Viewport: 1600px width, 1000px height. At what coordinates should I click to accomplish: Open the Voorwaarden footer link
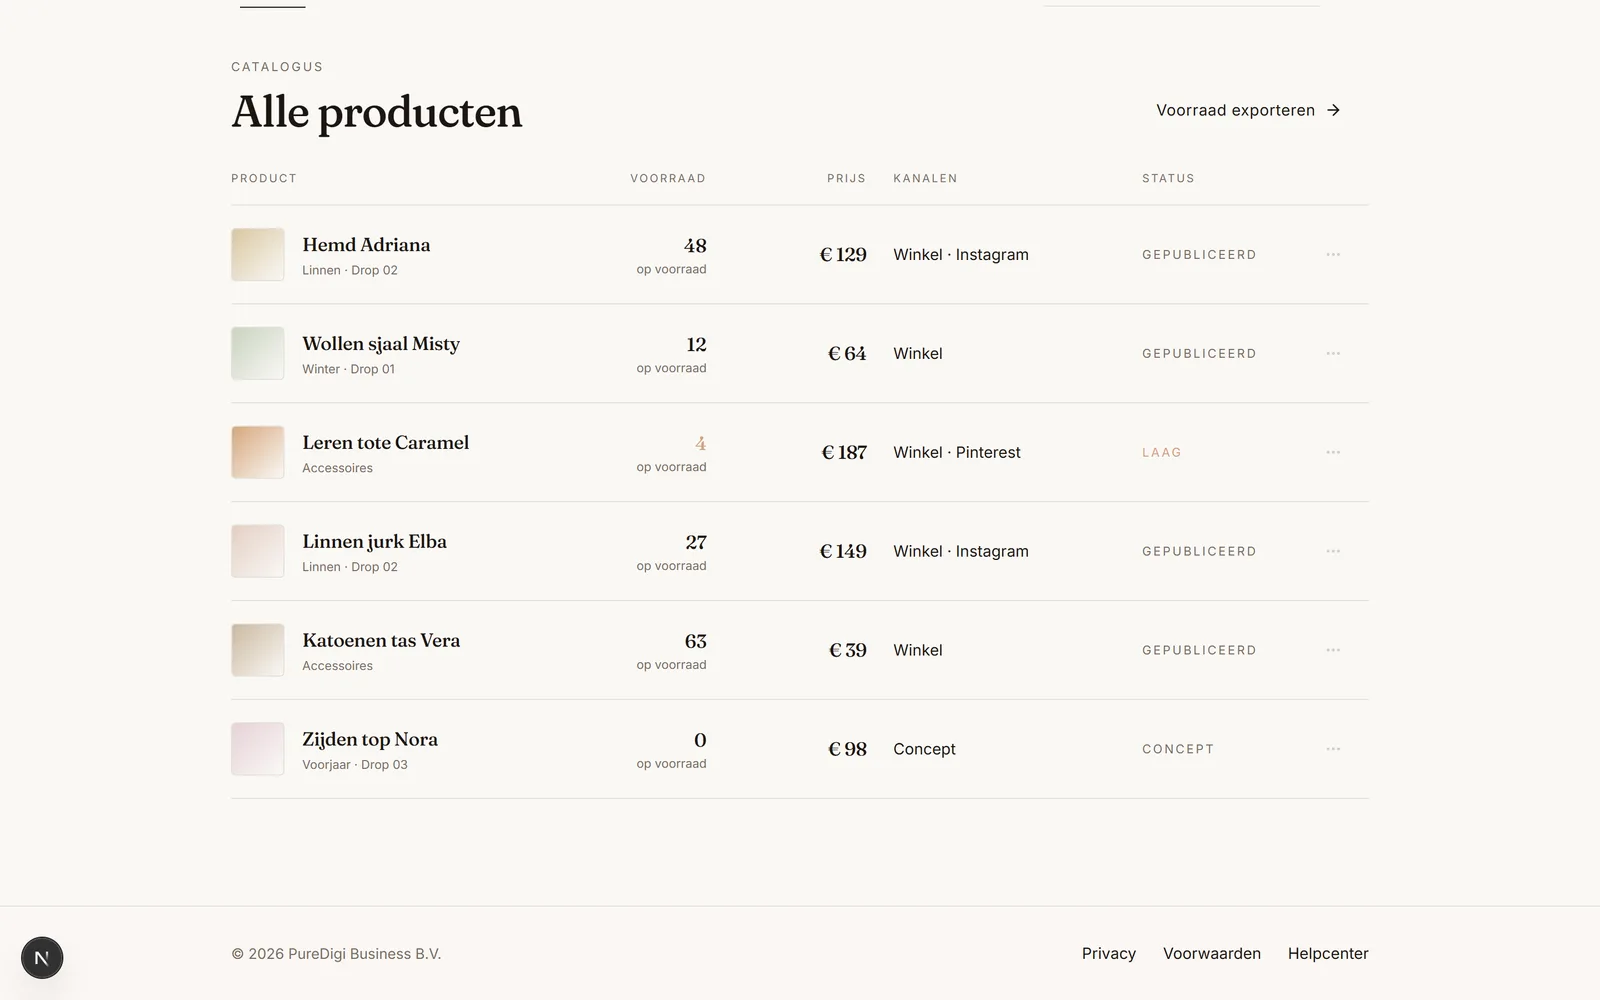tap(1211, 953)
